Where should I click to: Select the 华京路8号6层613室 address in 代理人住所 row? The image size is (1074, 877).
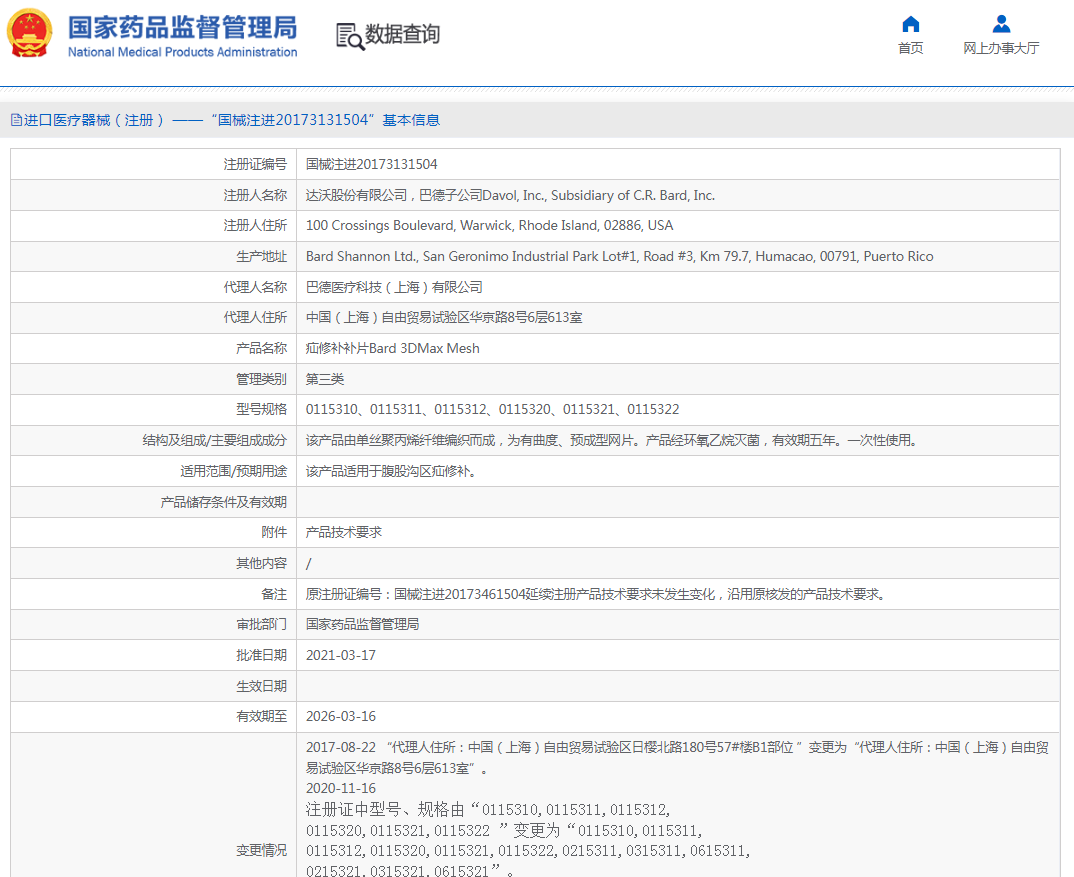click(444, 317)
